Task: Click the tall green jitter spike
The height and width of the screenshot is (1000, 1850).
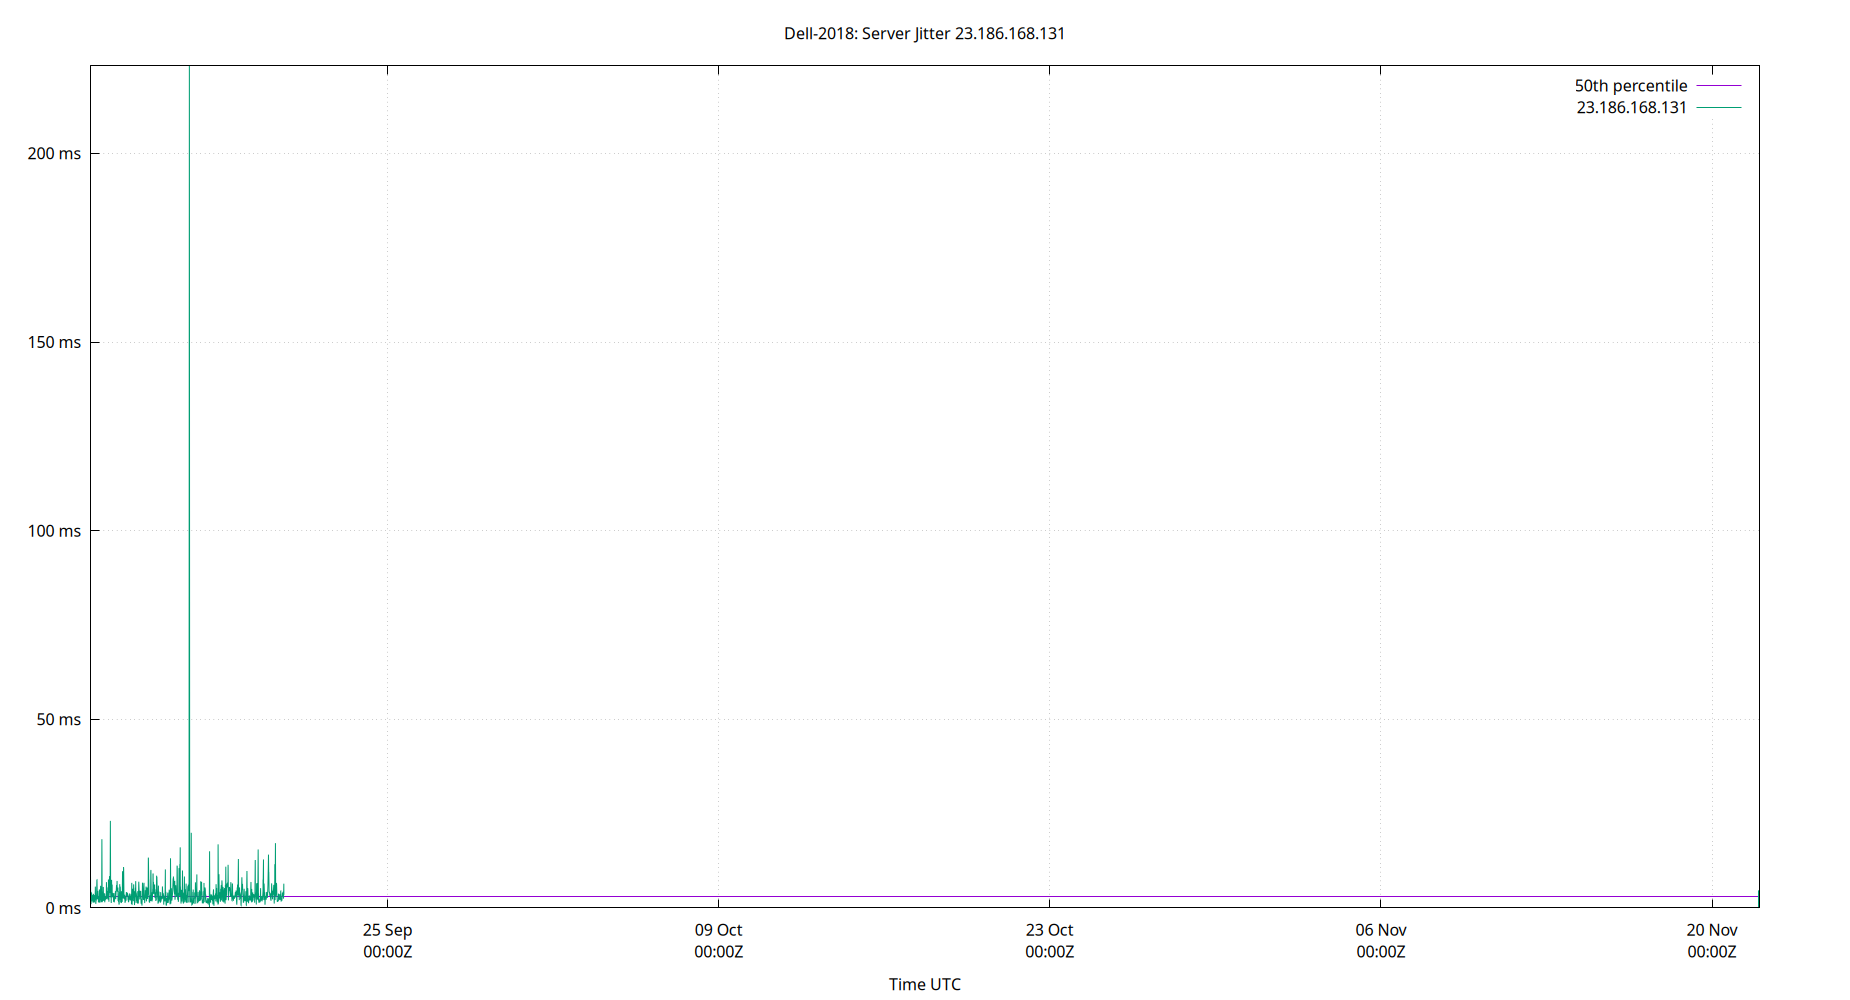Action: pos(189,400)
